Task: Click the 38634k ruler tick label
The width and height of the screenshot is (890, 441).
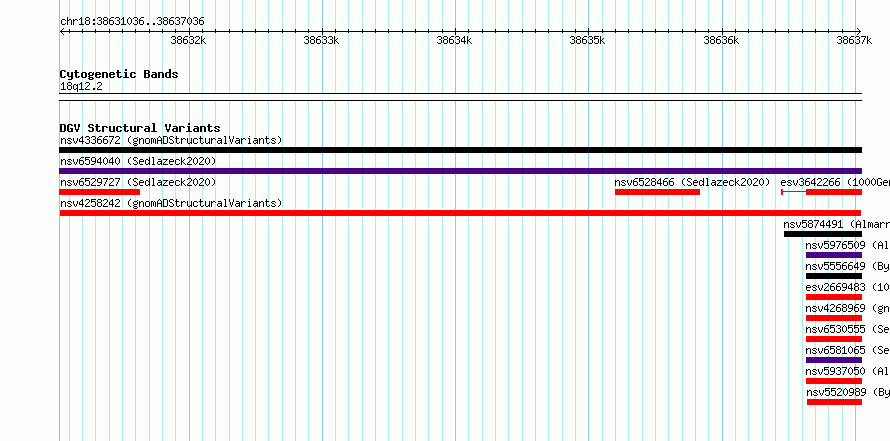Action: pos(454,40)
